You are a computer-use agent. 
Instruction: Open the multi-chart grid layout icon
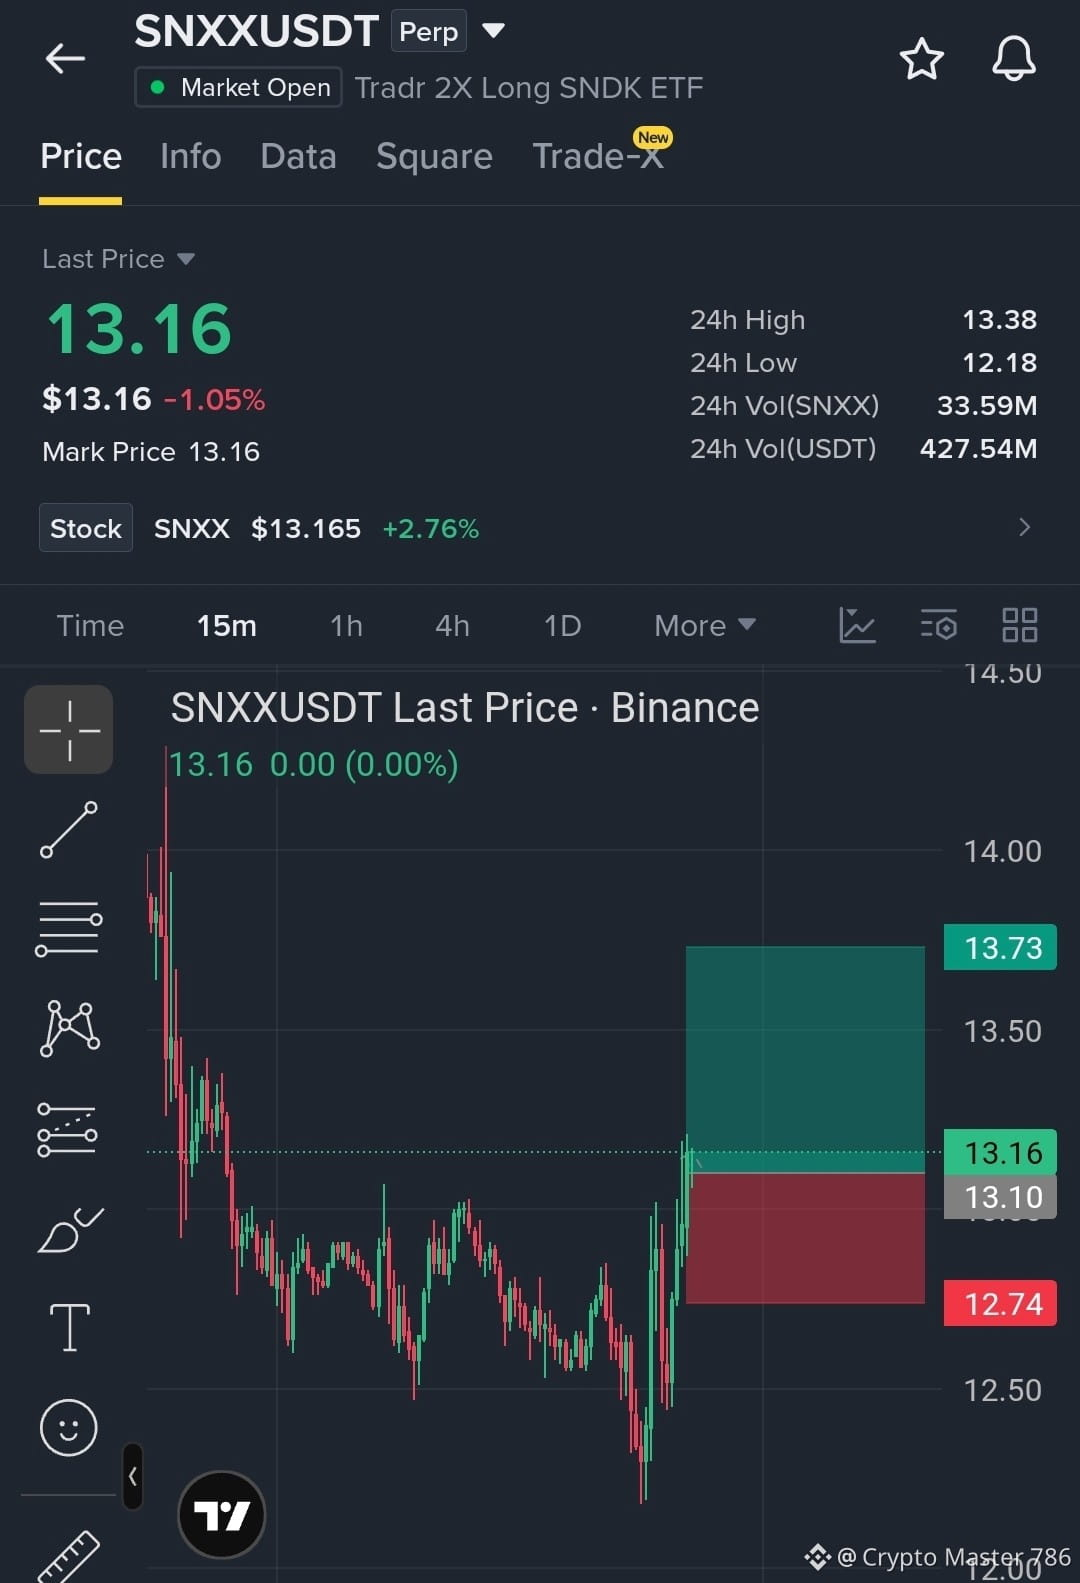coord(1020,625)
